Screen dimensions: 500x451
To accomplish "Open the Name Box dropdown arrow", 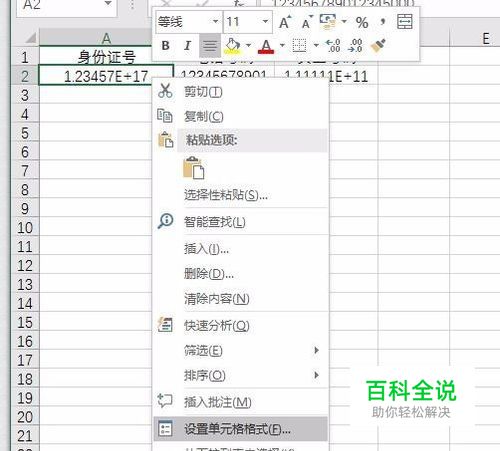I will click(x=108, y=4).
